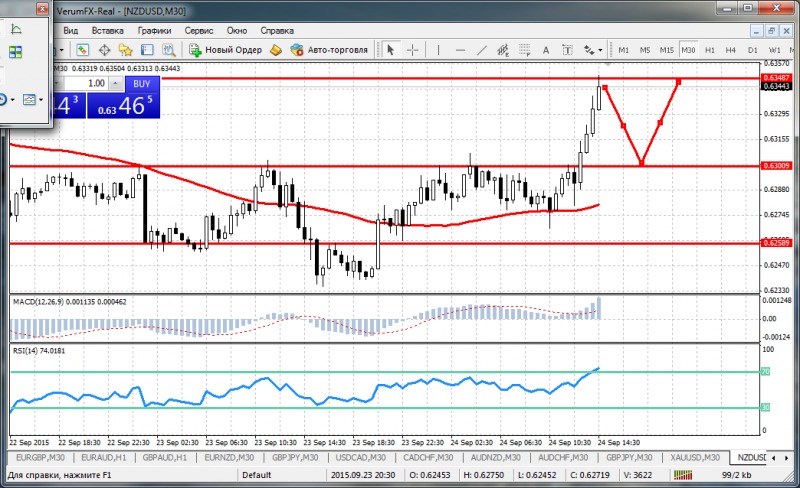Switch to the EURAUD,H1 chart tab
Viewport: 800px width, 488px height.
[x=106, y=457]
